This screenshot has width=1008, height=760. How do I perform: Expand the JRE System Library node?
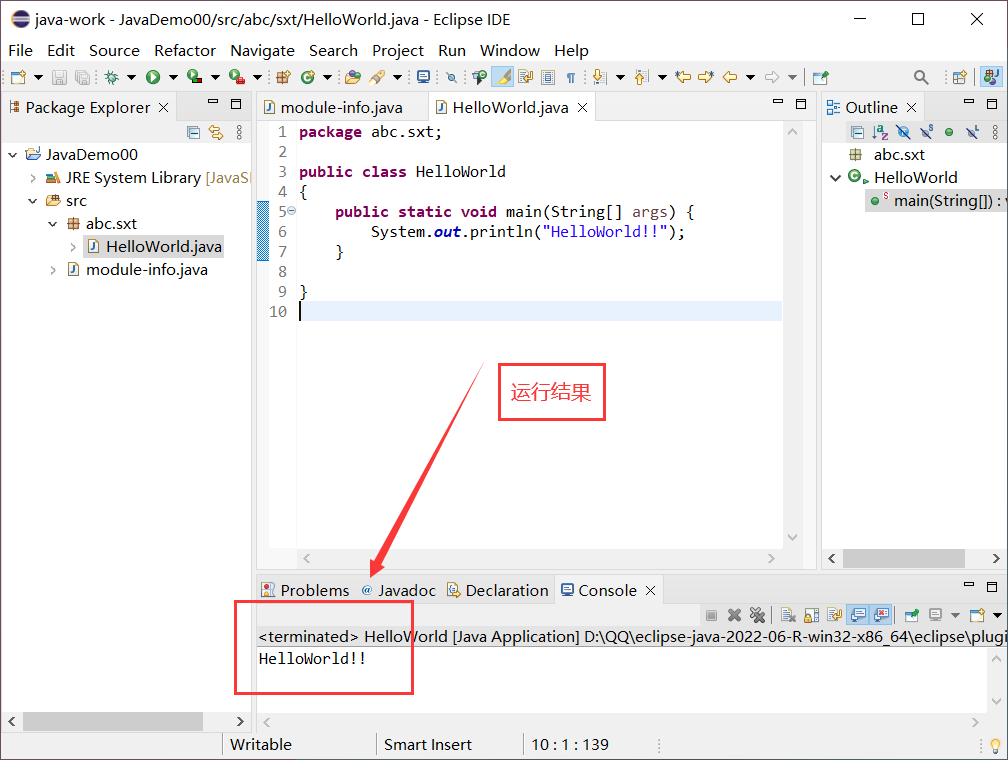click(33, 178)
